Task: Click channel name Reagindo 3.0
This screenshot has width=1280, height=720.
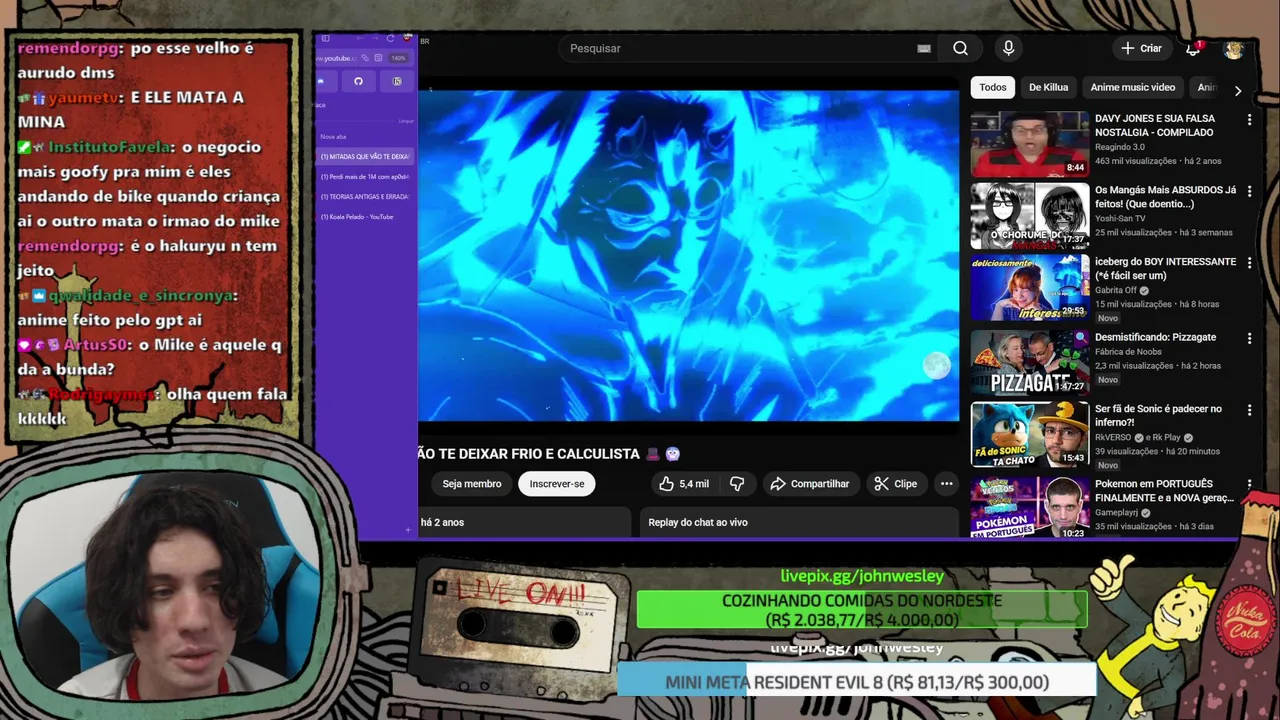Action: click(1120, 147)
